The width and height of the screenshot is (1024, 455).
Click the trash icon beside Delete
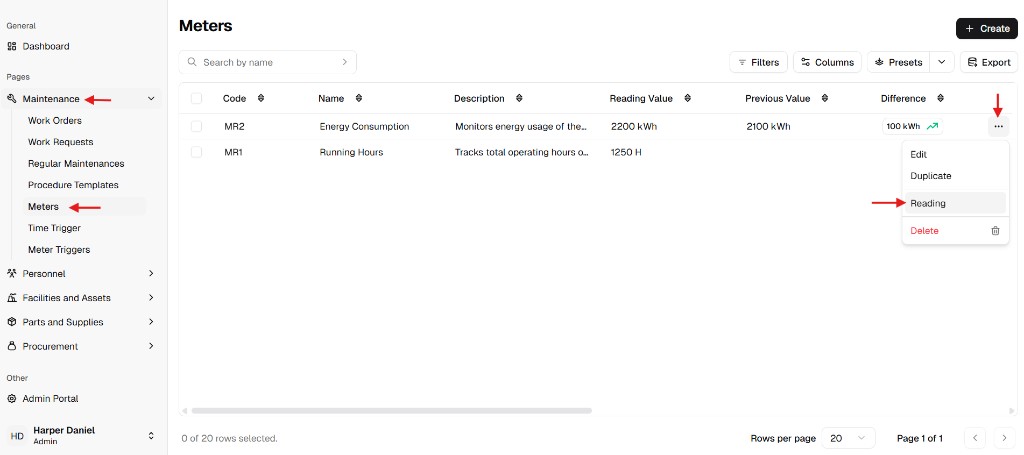[x=995, y=230]
